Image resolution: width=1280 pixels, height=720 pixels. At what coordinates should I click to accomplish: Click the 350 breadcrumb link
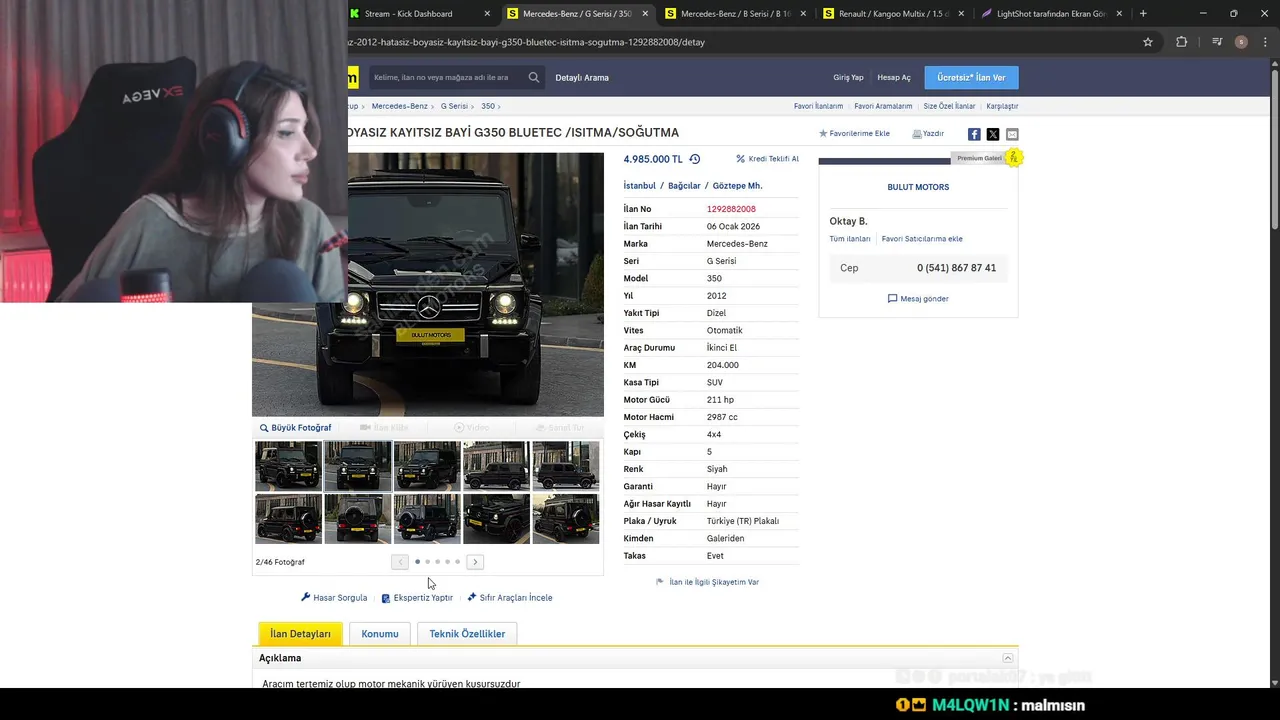click(x=488, y=106)
